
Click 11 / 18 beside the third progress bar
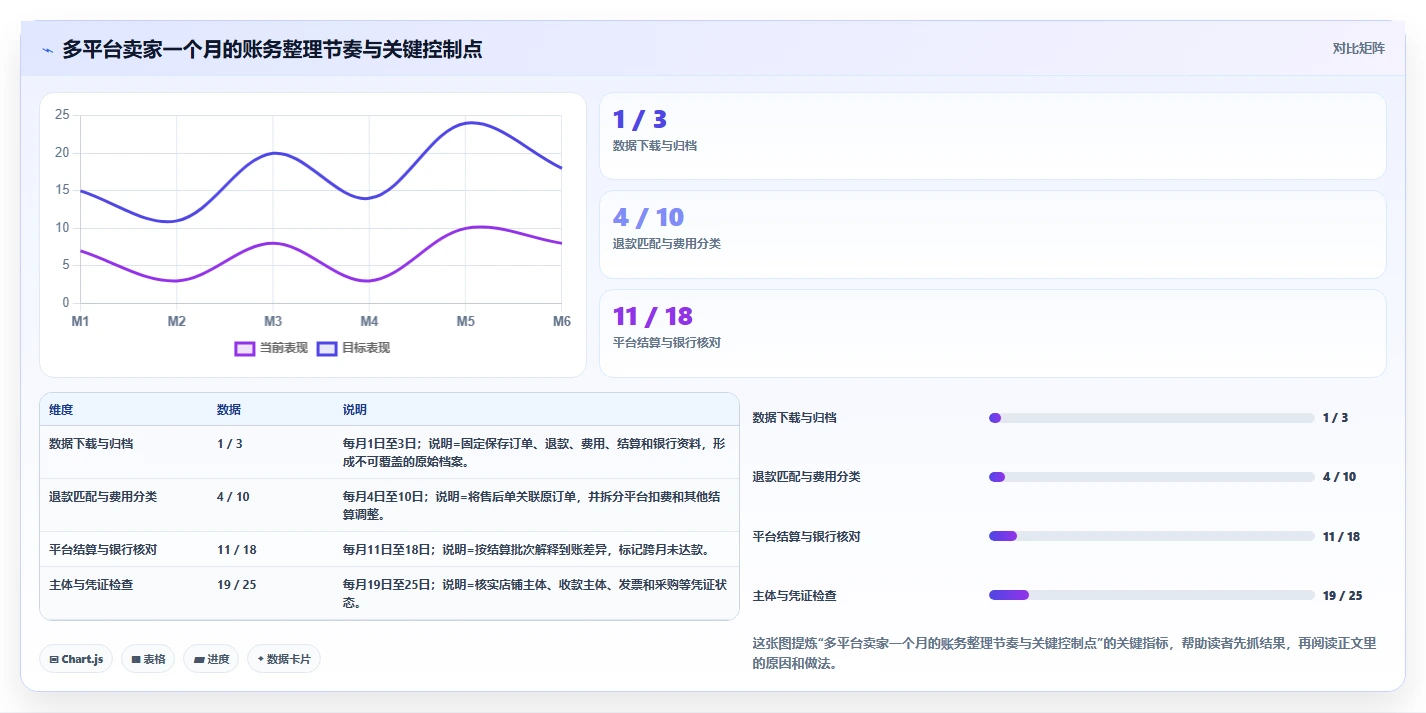tap(1341, 537)
